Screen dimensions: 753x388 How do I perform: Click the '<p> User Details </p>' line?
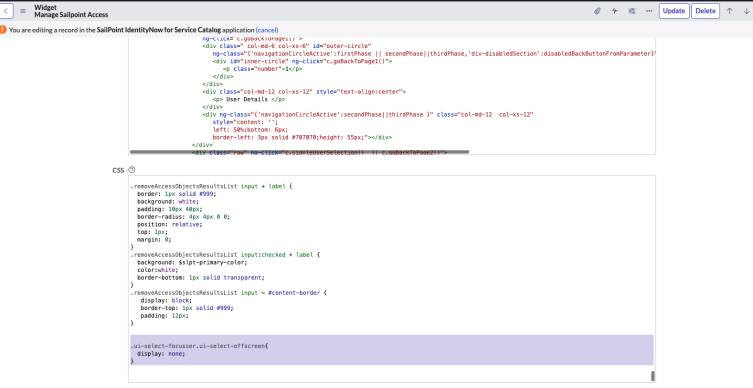pos(249,99)
